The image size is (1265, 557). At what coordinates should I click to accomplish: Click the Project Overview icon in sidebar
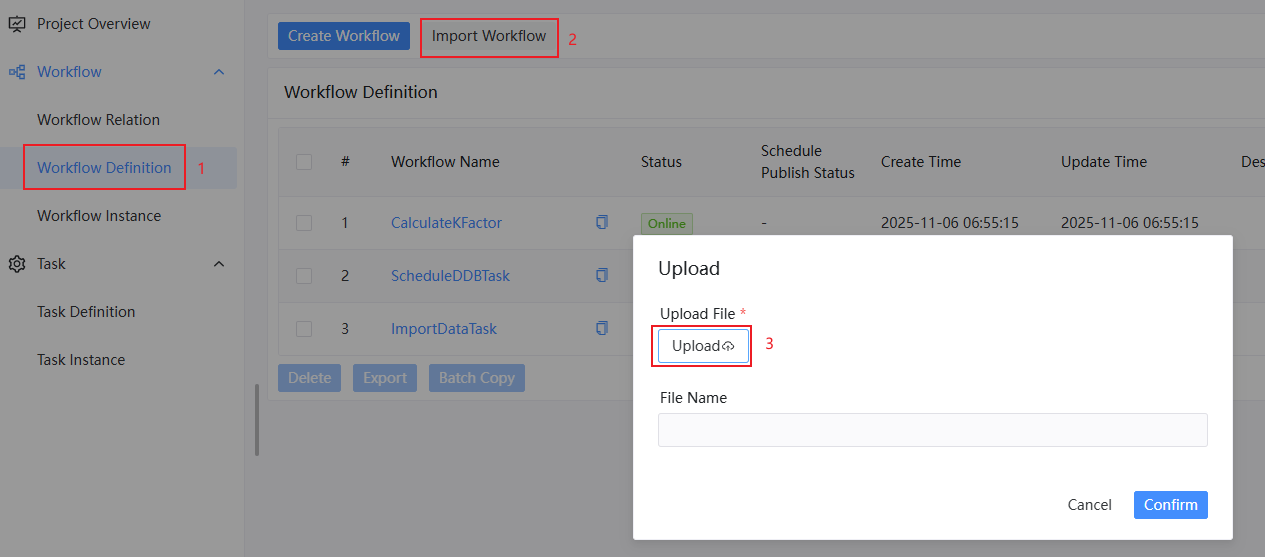pos(17,23)
